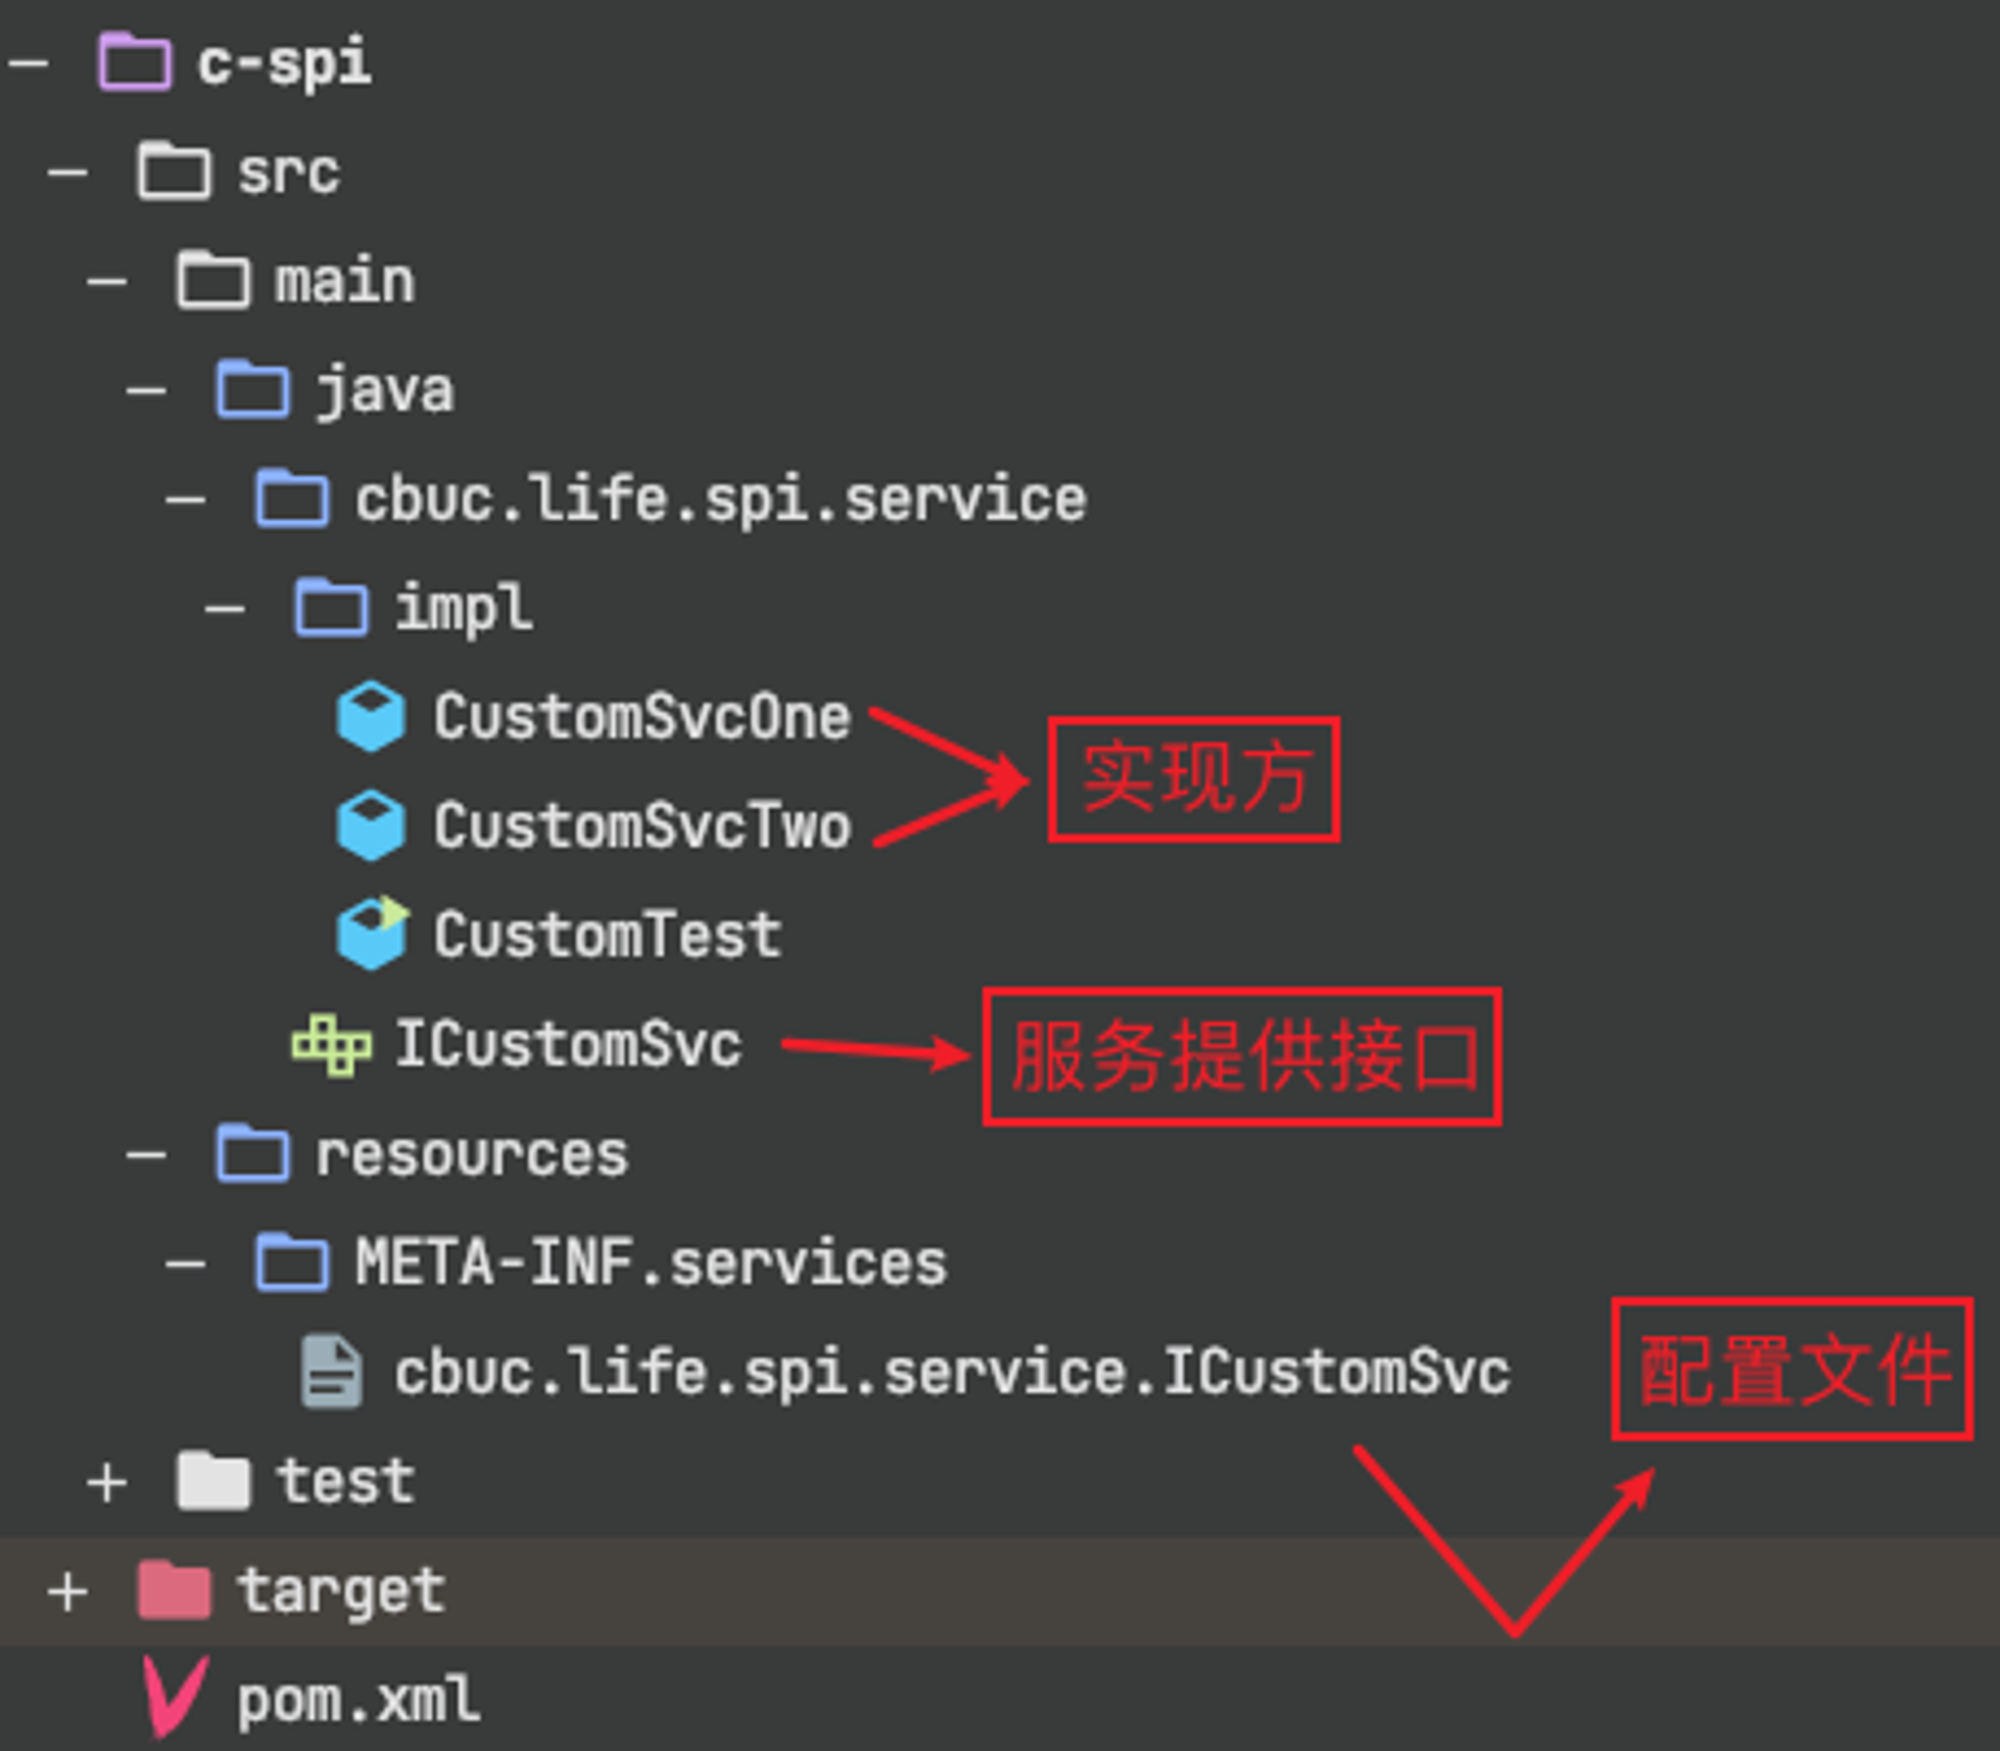This screenshot has height=1751, width=2000.
Task: Click the white test folder icon
Action: coord(213,1480)
